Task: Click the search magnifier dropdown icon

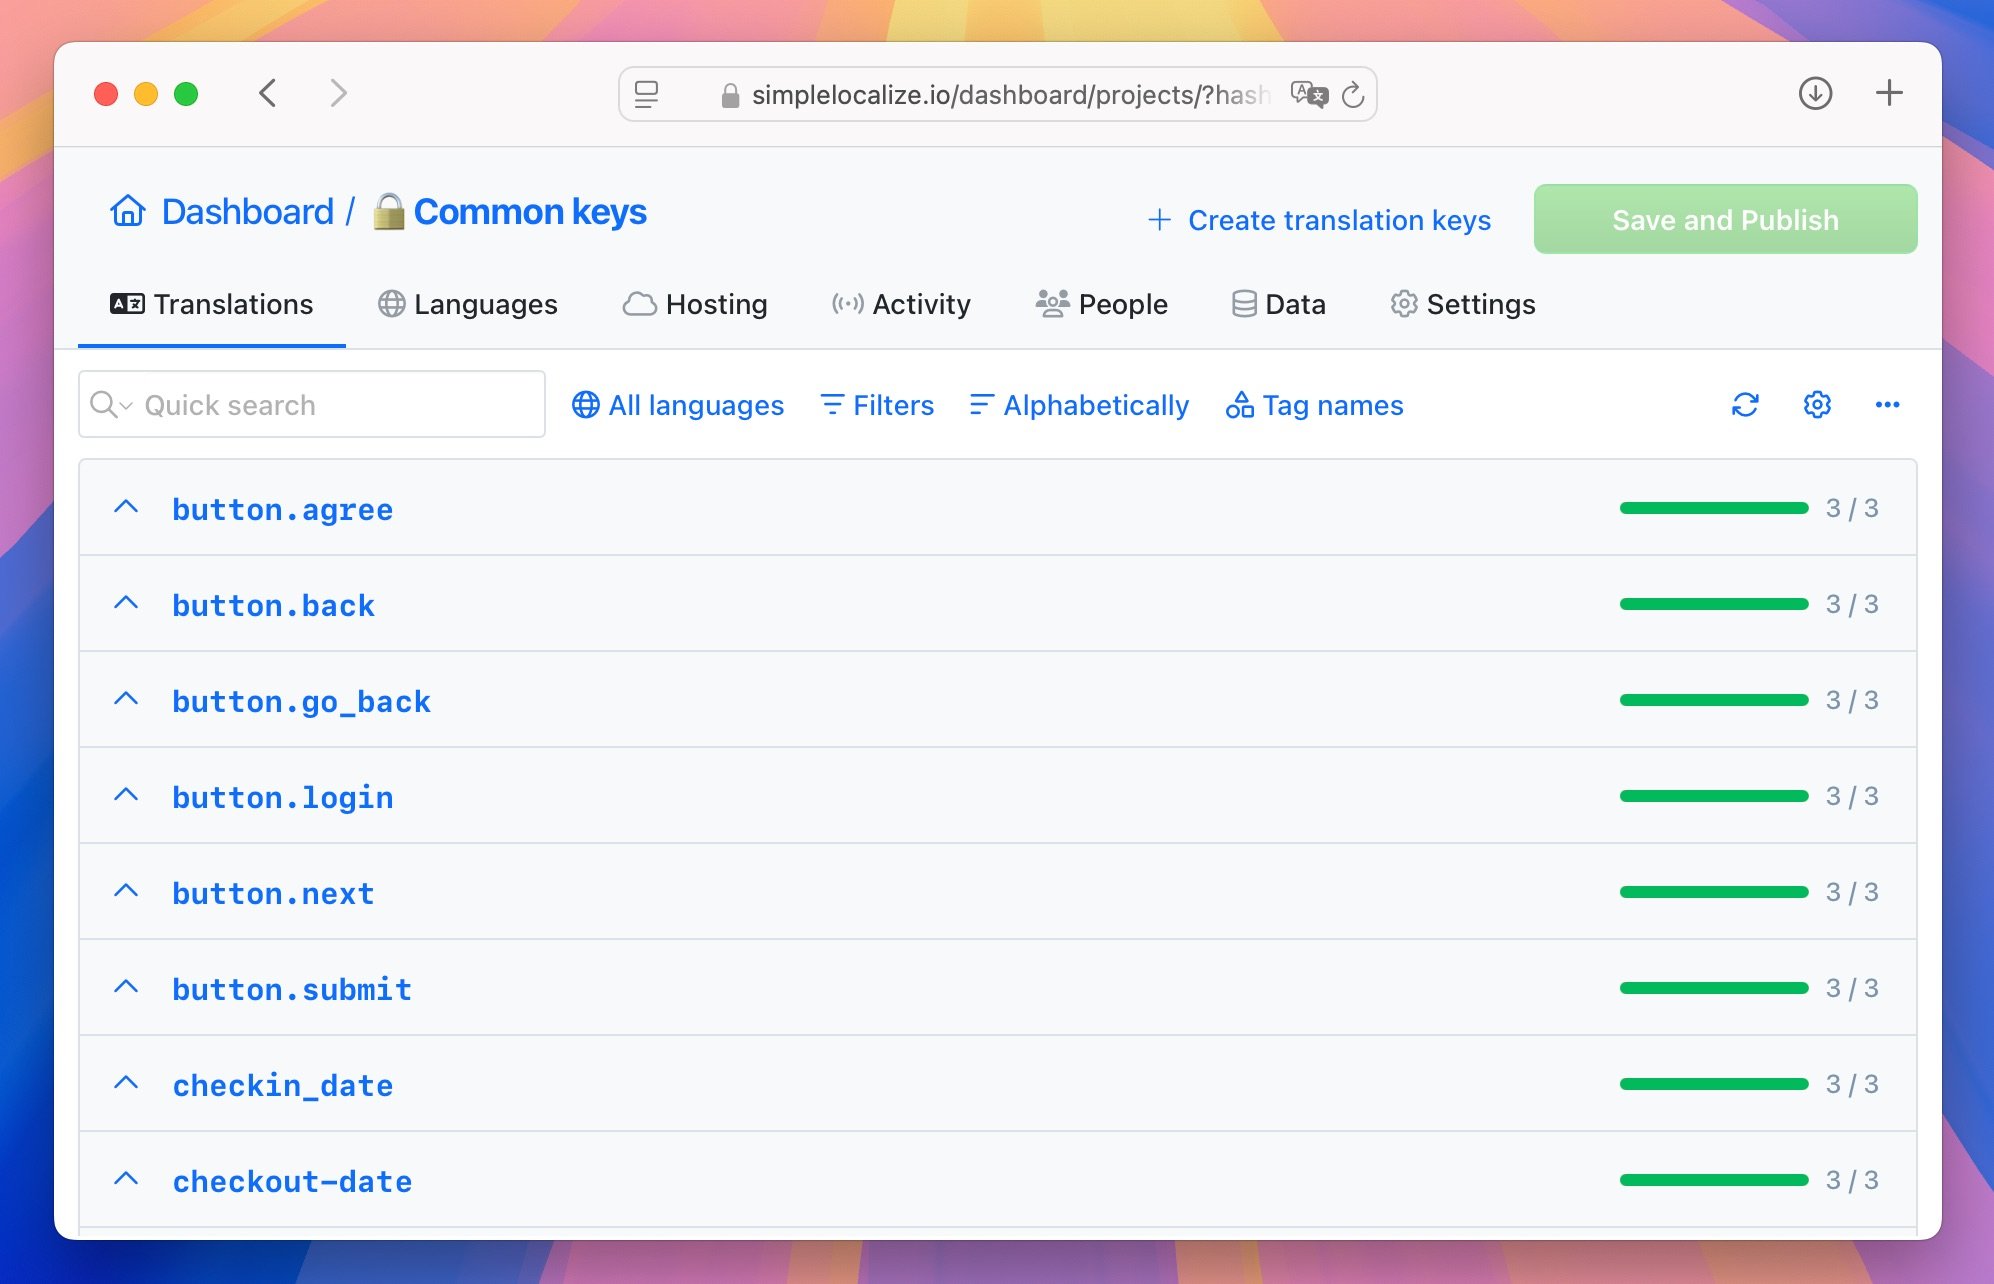Action: (111, 405)
